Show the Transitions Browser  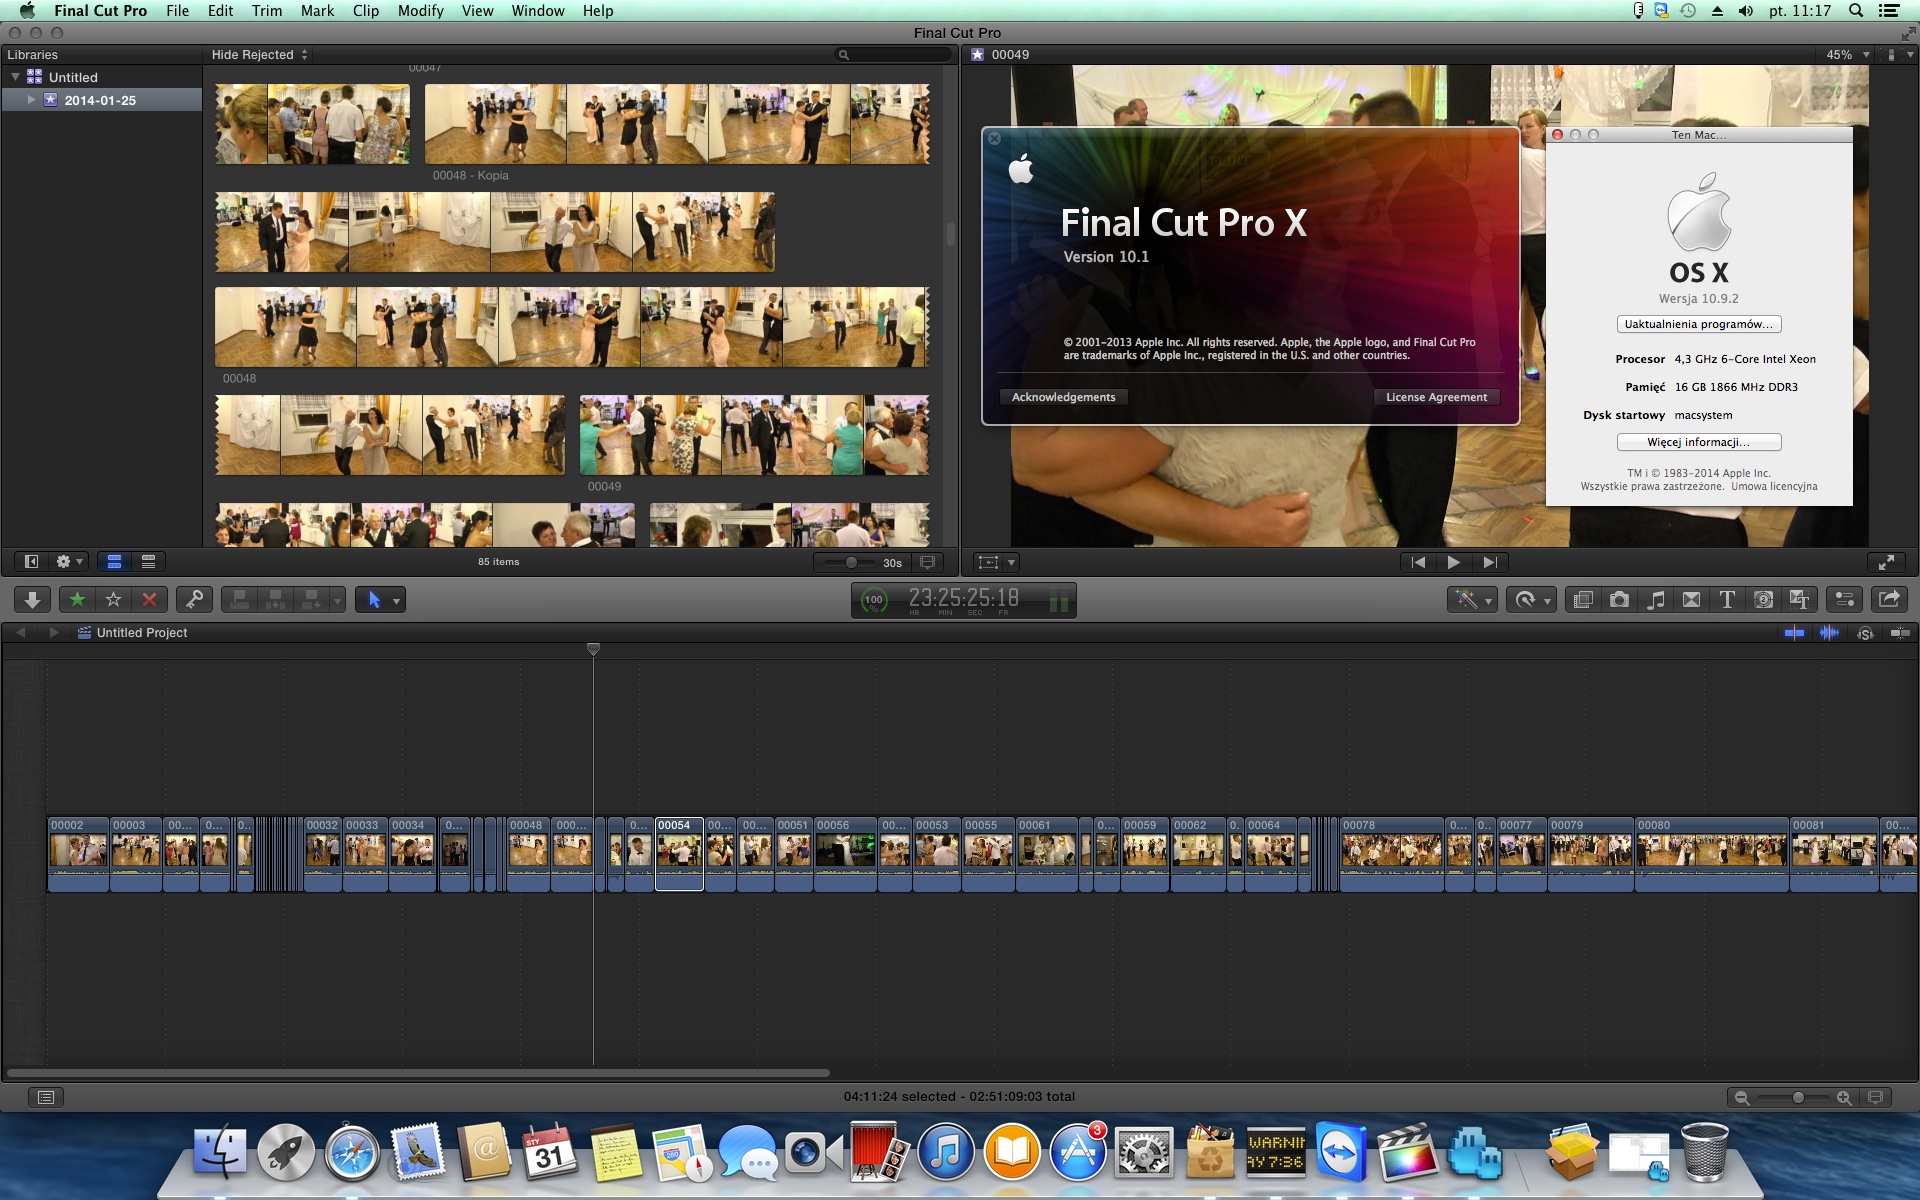(1691, 600)
